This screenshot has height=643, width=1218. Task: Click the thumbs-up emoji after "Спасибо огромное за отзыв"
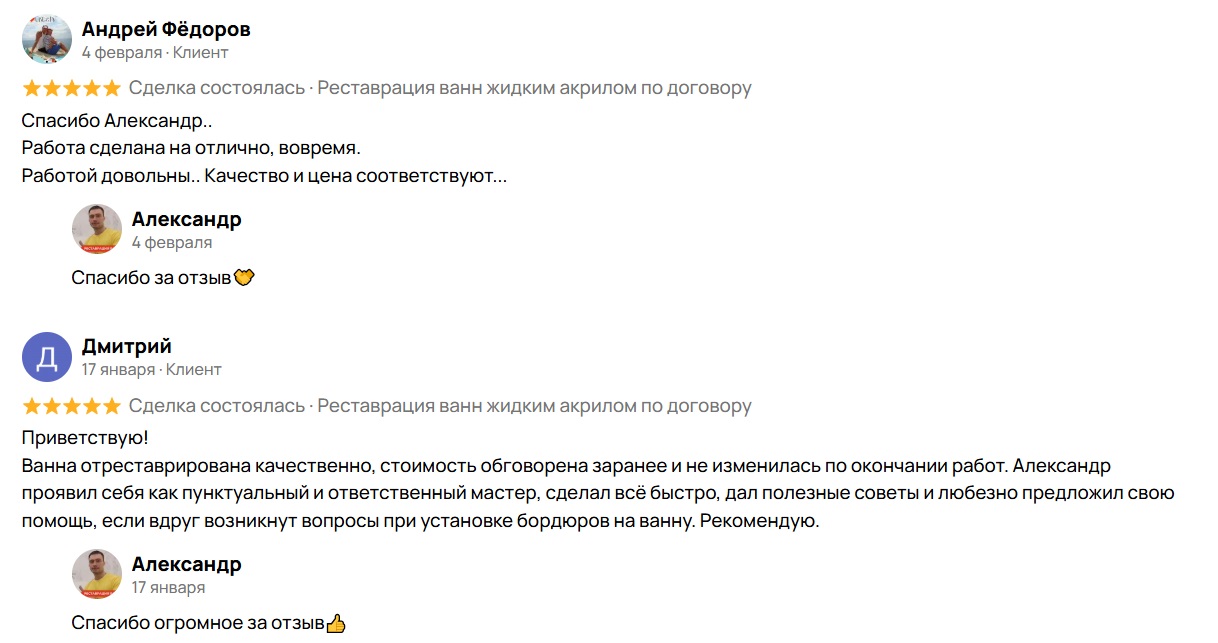tap(336, 624)
